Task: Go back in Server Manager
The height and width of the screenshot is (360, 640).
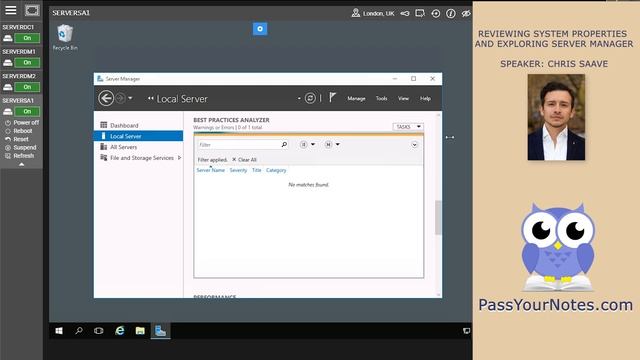Action: [x=106, y=98]
